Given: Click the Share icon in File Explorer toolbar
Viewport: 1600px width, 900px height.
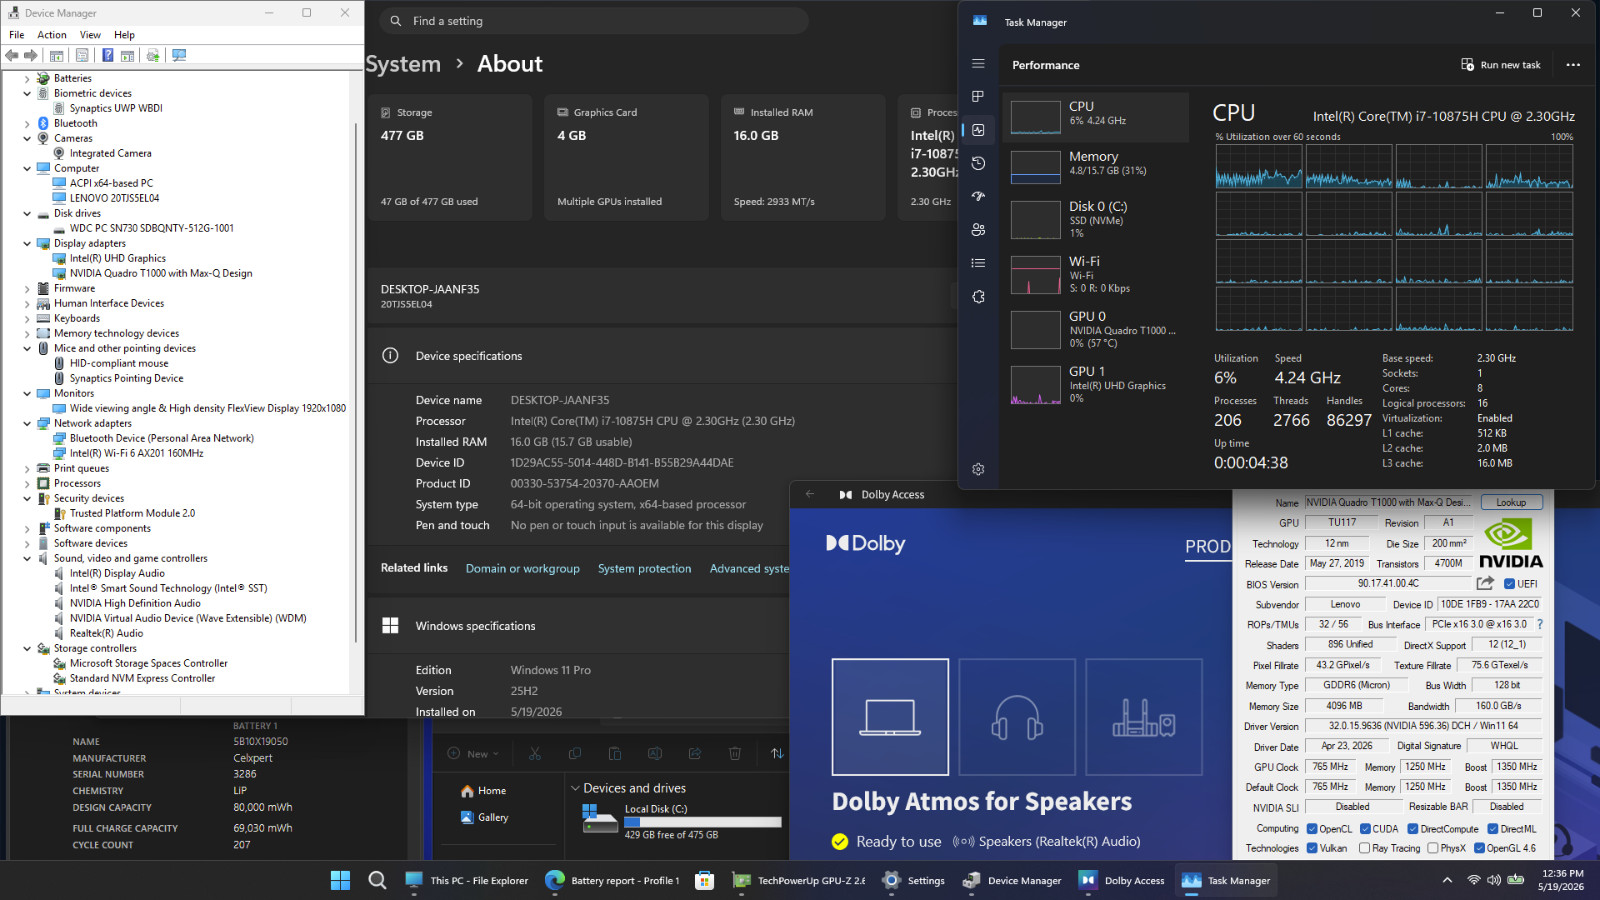Looking at the screenshot, I should 695,753.
